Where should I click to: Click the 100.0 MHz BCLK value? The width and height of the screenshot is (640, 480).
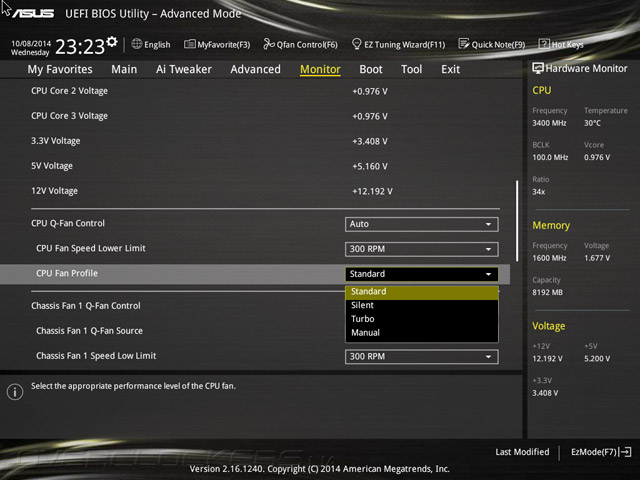pos(550,158)
